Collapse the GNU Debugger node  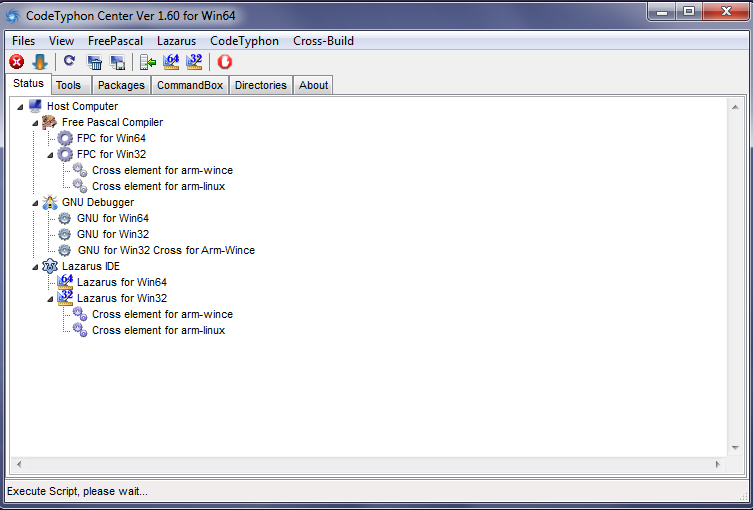tap(35, 203)
